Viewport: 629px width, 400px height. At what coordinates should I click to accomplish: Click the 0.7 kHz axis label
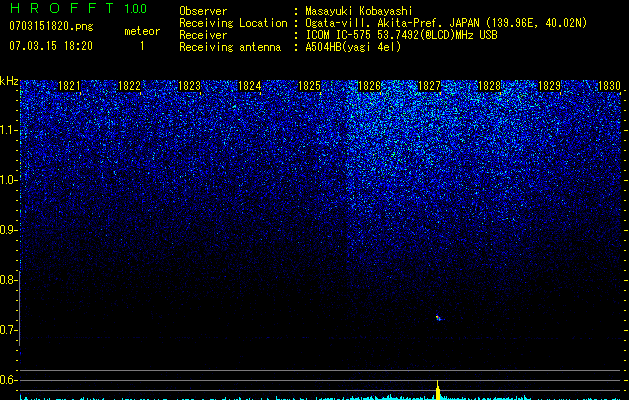coord(8,330)
